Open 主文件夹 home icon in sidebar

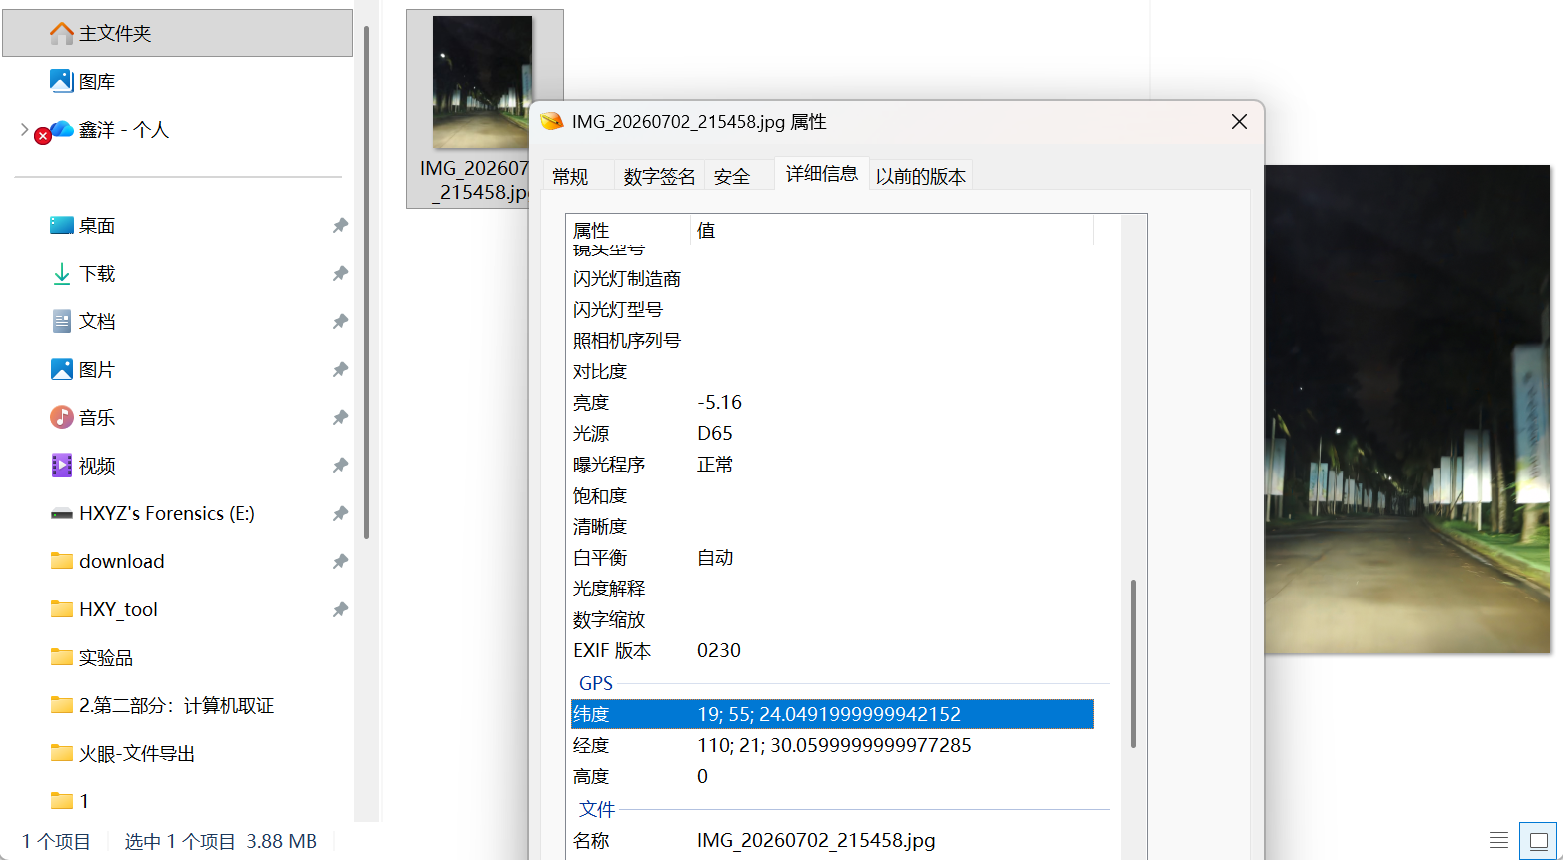[x=62, y=34]
